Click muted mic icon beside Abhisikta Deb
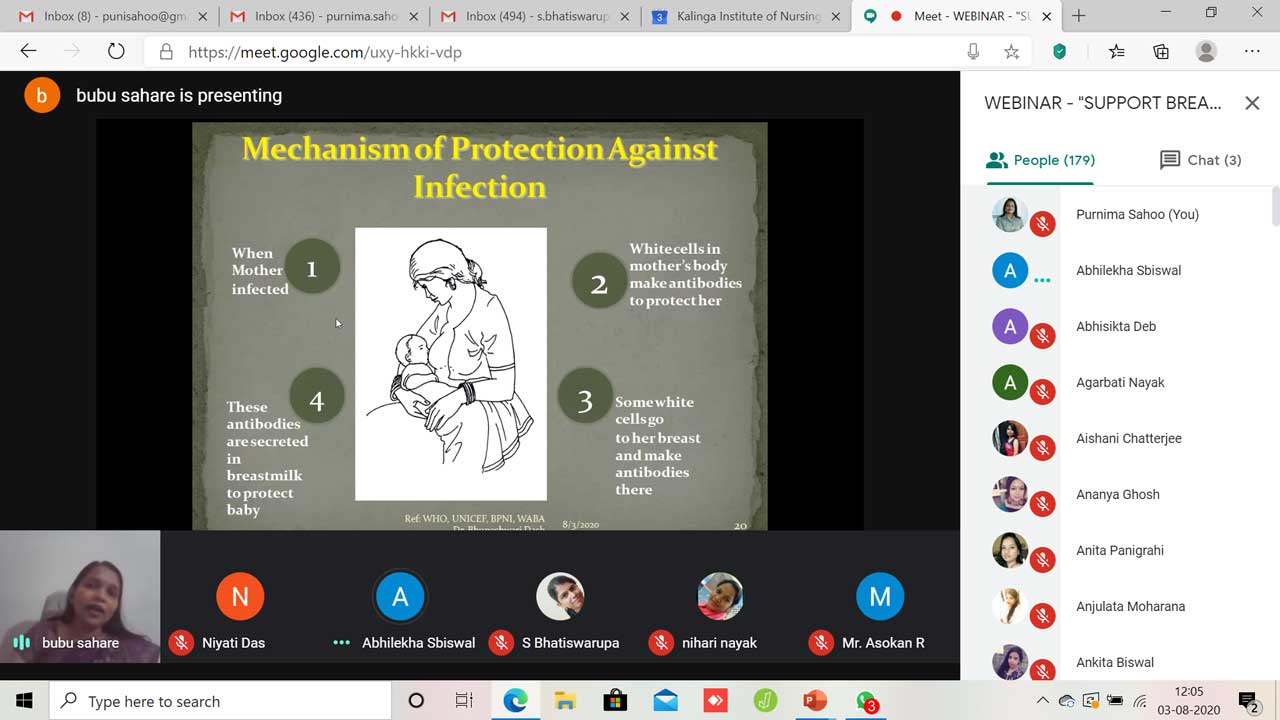 [x=1042, y=336]
